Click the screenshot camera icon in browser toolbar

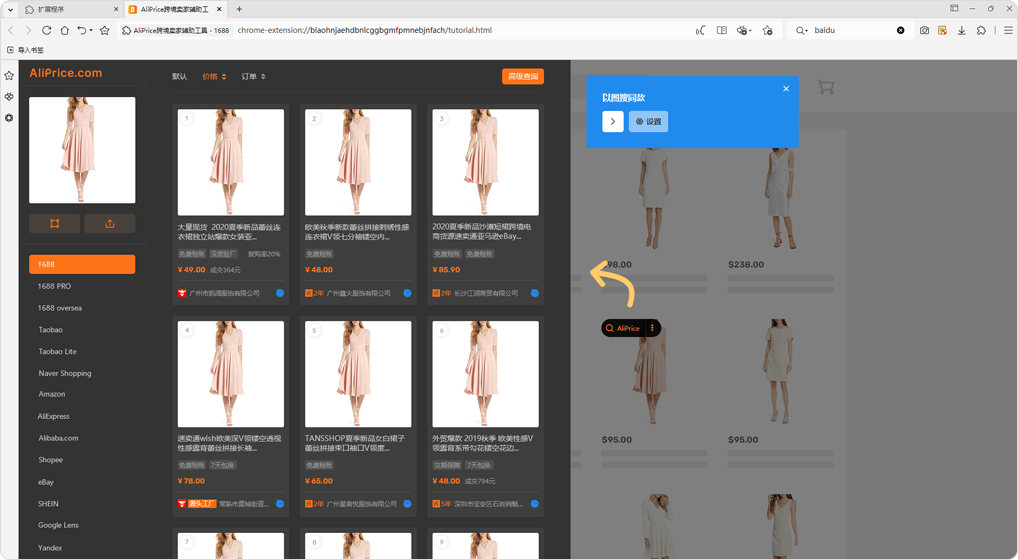click(924, 31)
